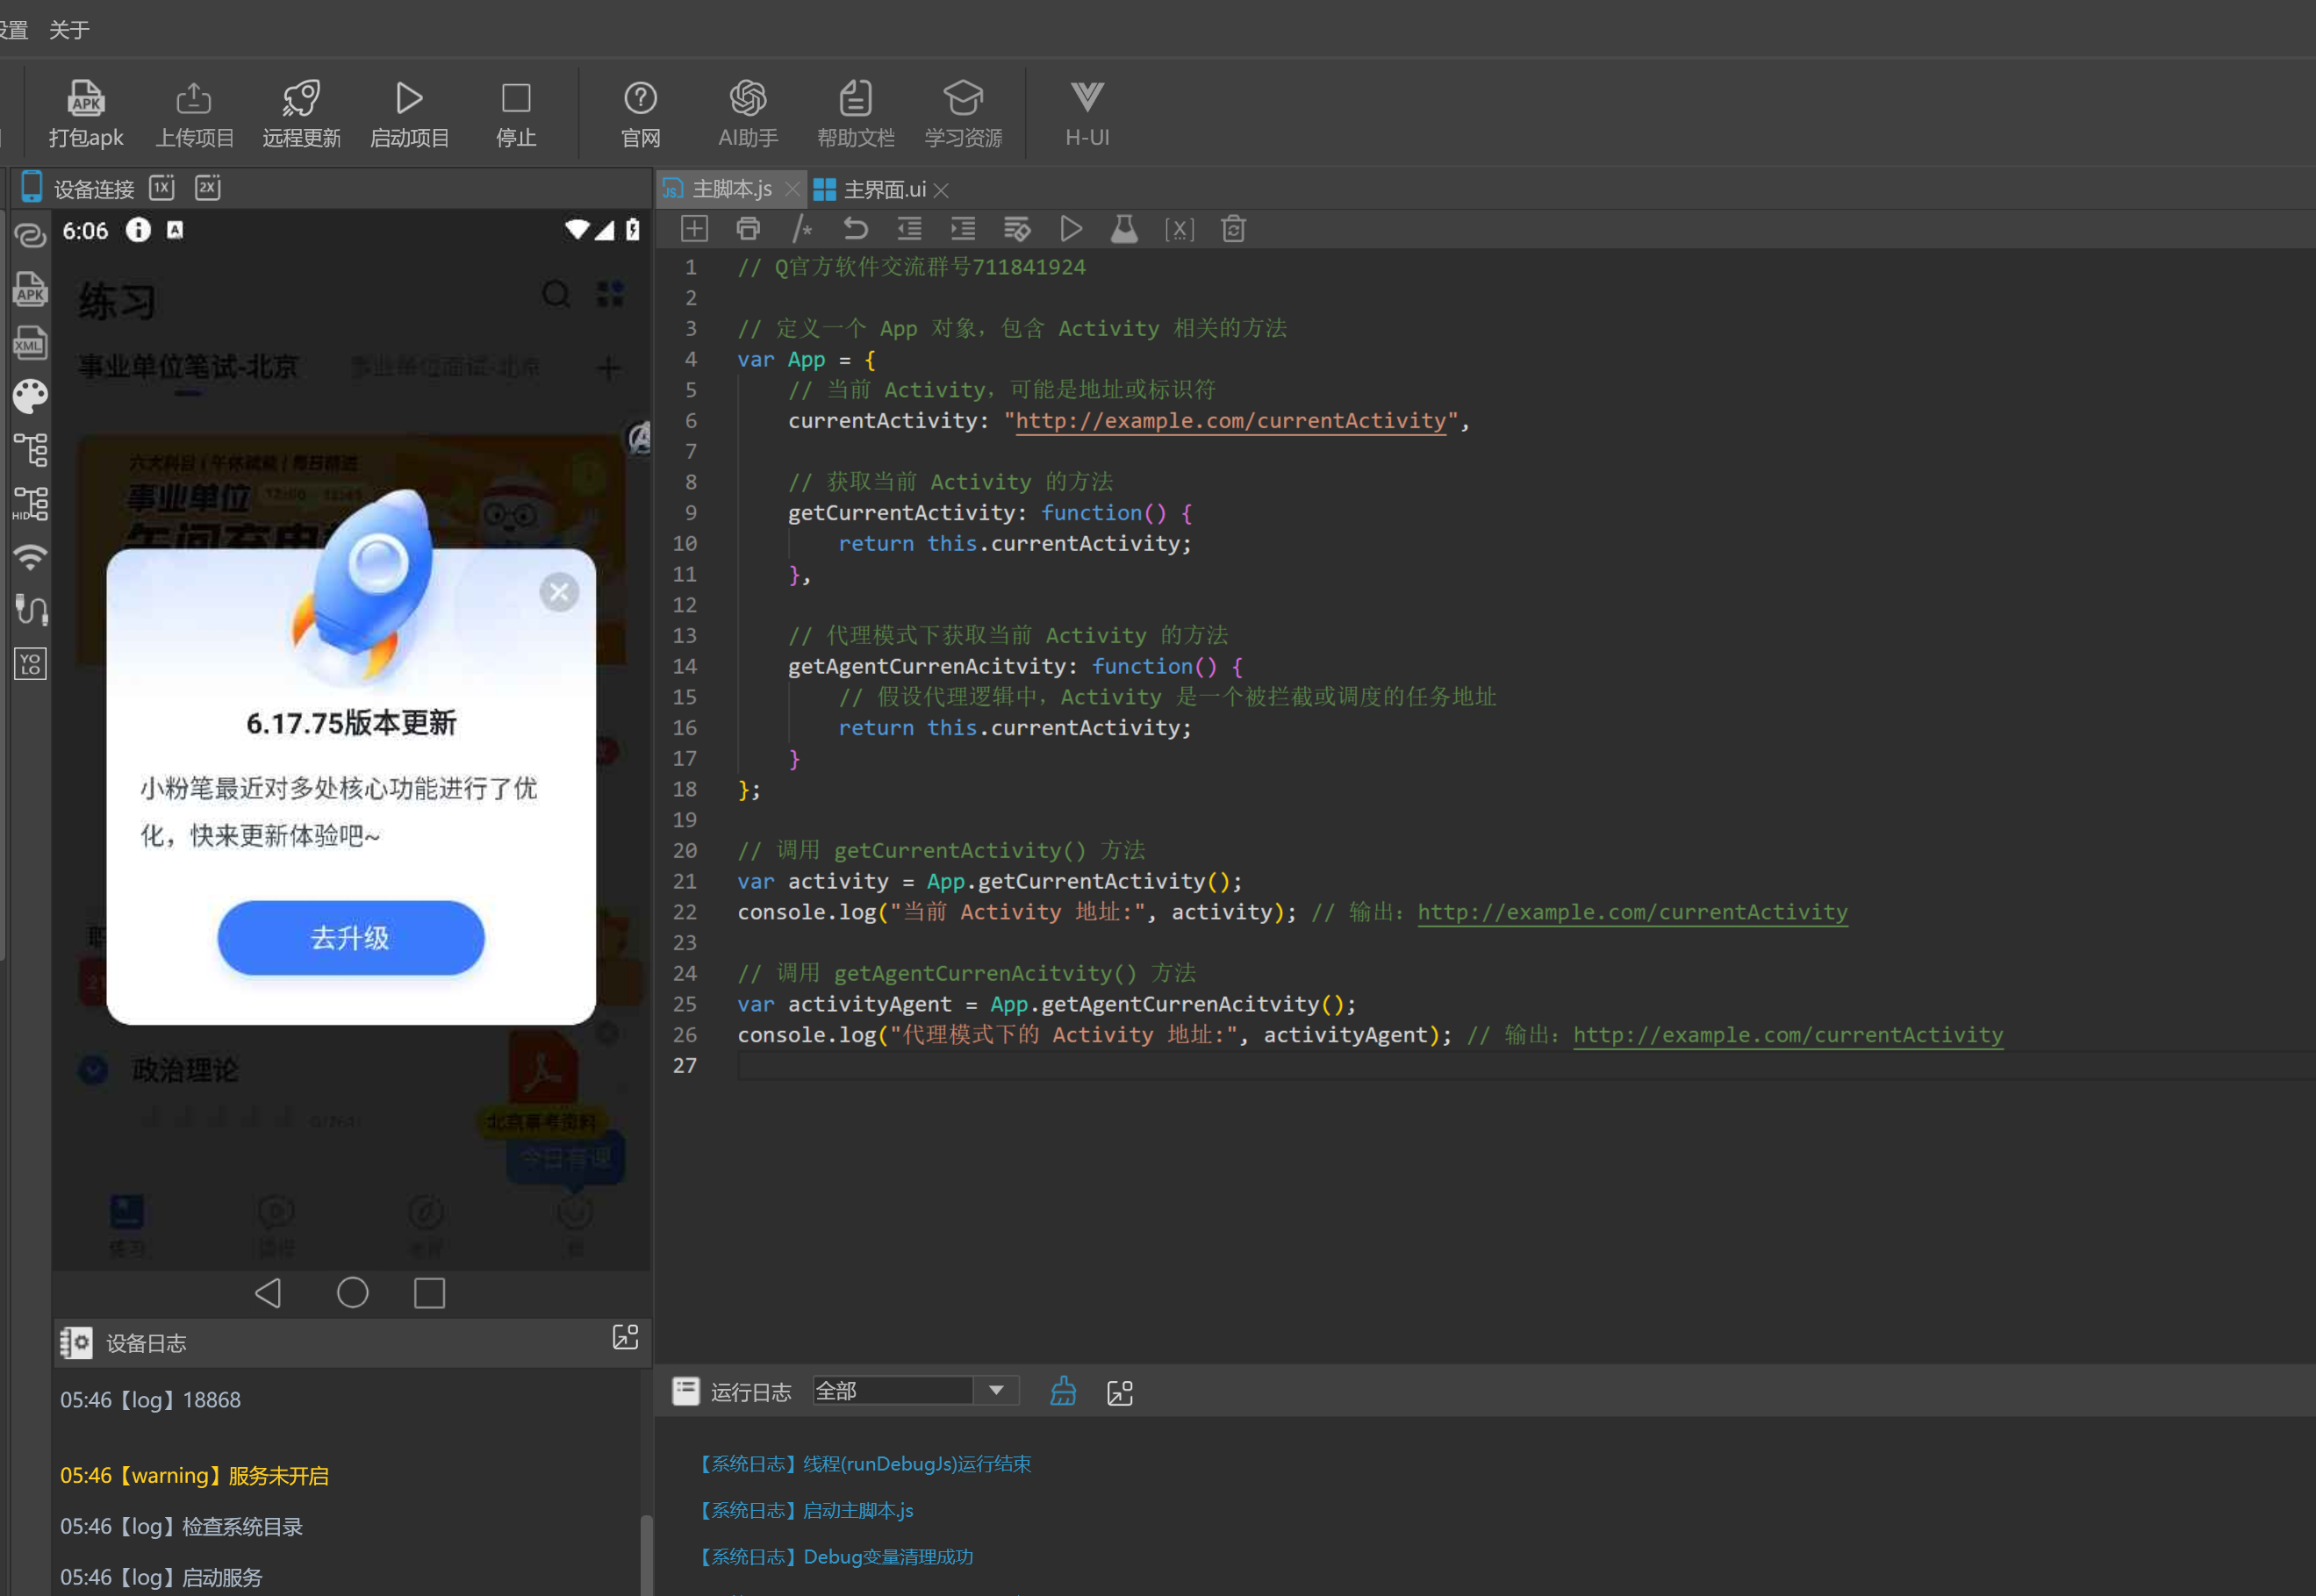The height and width of the screenshot is (1596, 2316).
Task: Set device preview to 2X scale
Action: point(208,187)
